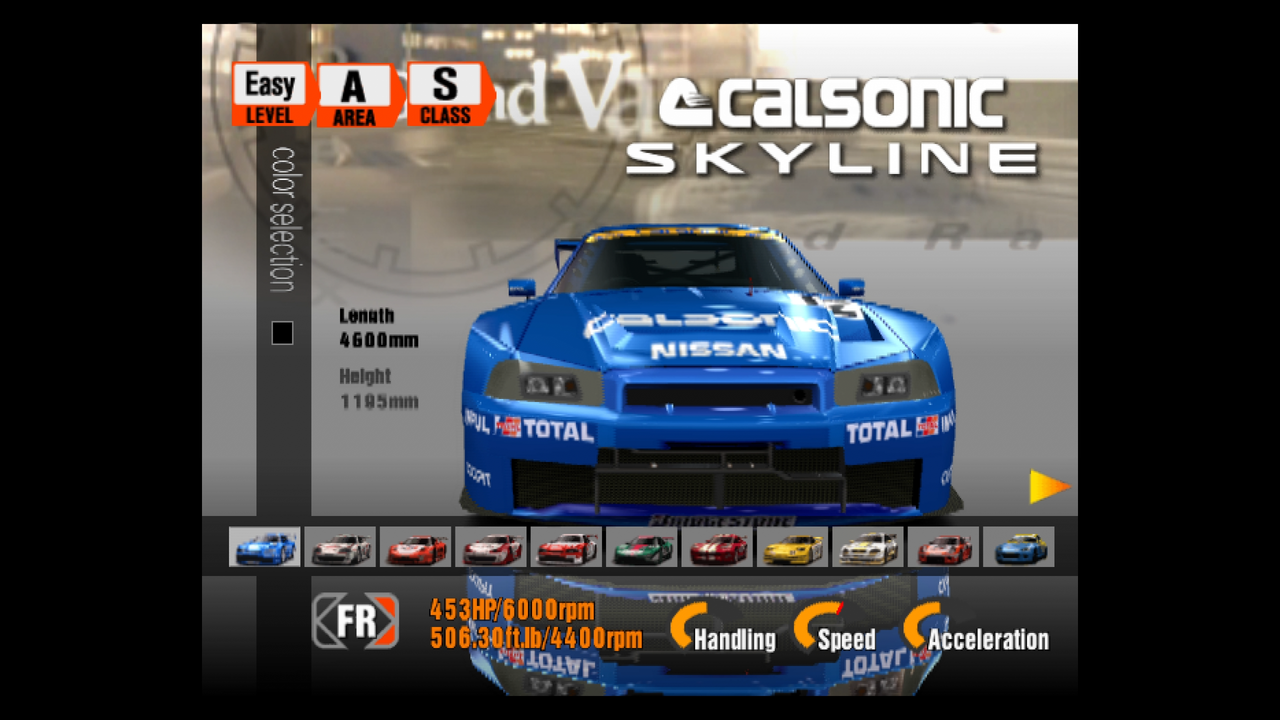Select the red car with white stripes thumbnail
1280x720 pixels.
point(717,547)
